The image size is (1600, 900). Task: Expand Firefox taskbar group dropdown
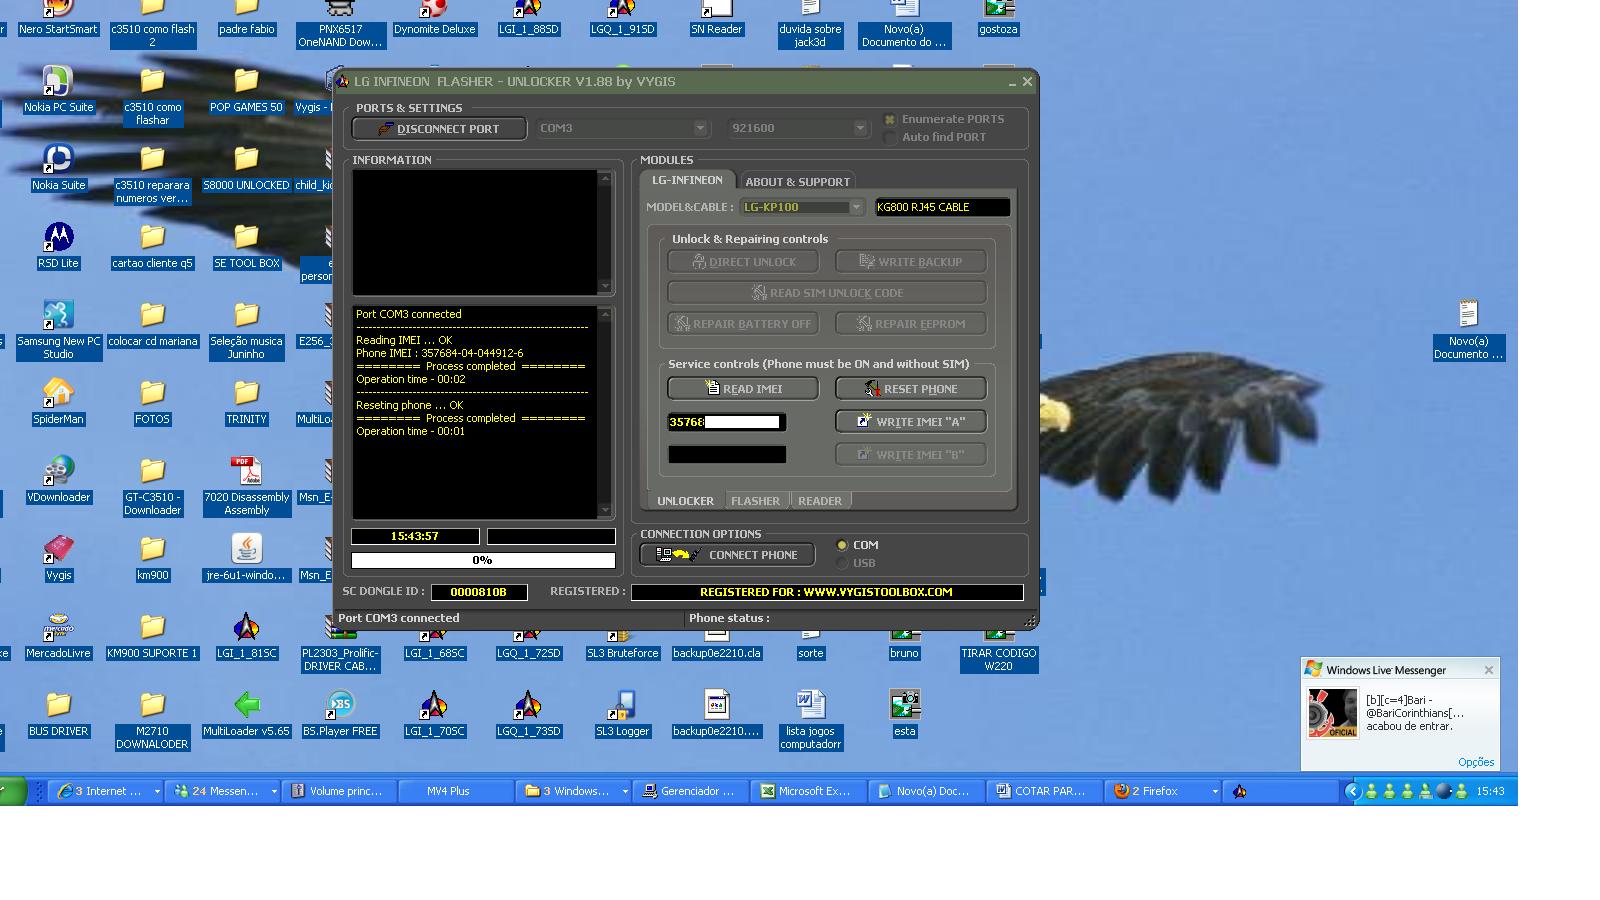[1215, 791]
